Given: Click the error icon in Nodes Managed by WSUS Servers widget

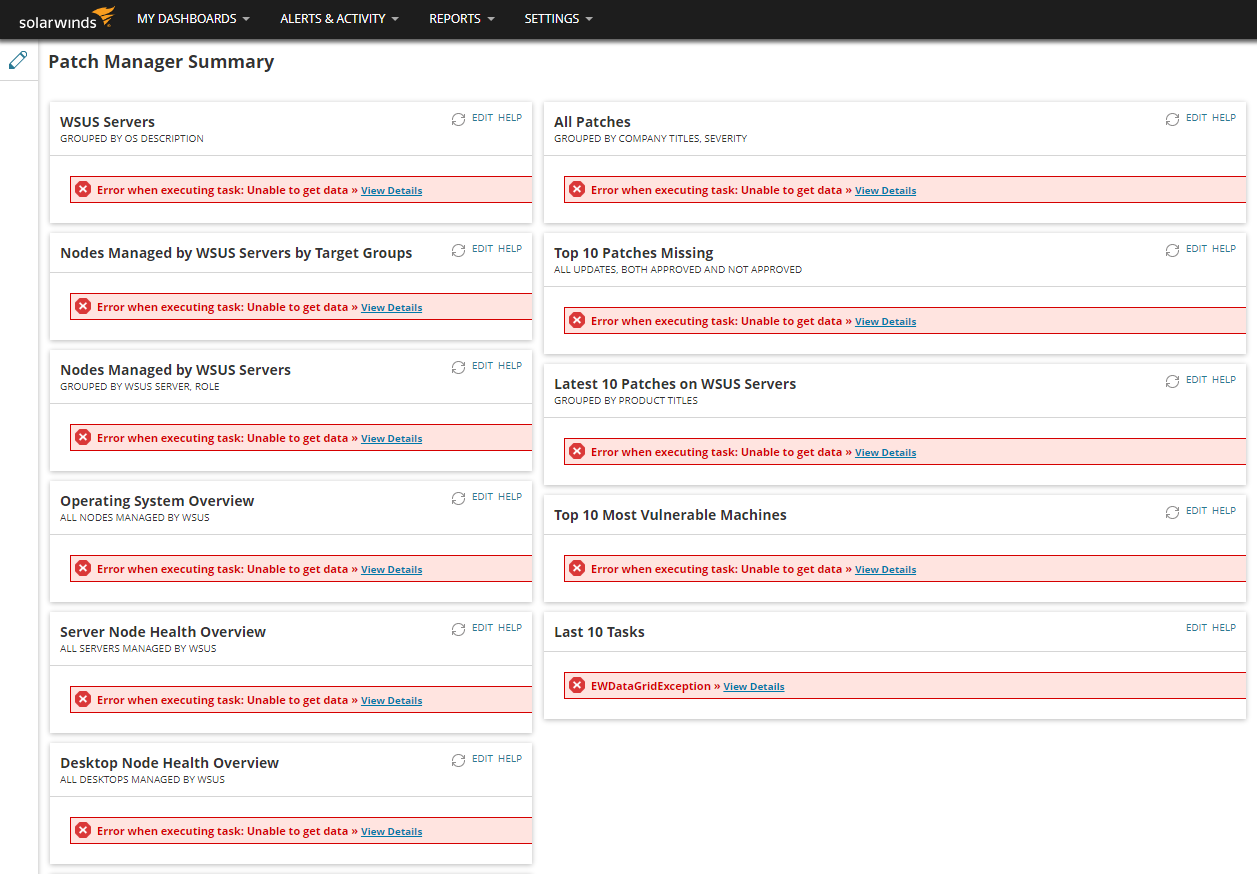Looking at the screenshot, I should point(83,437).
